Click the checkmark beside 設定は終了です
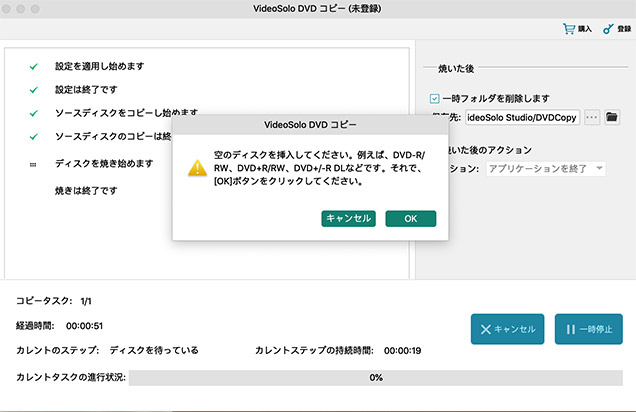This screenshot has width=636, height=412. coord(34,90)
